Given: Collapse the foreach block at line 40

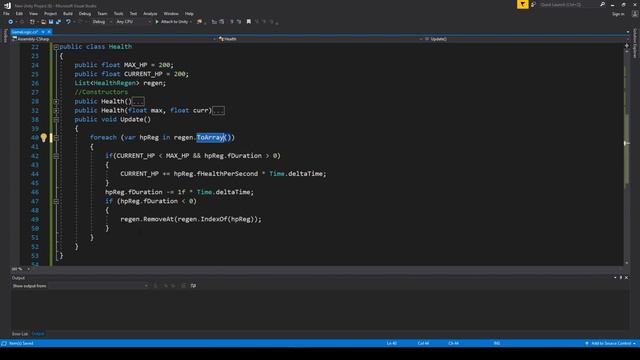Looking at the screenshot, I should click(x=56, y=138).
